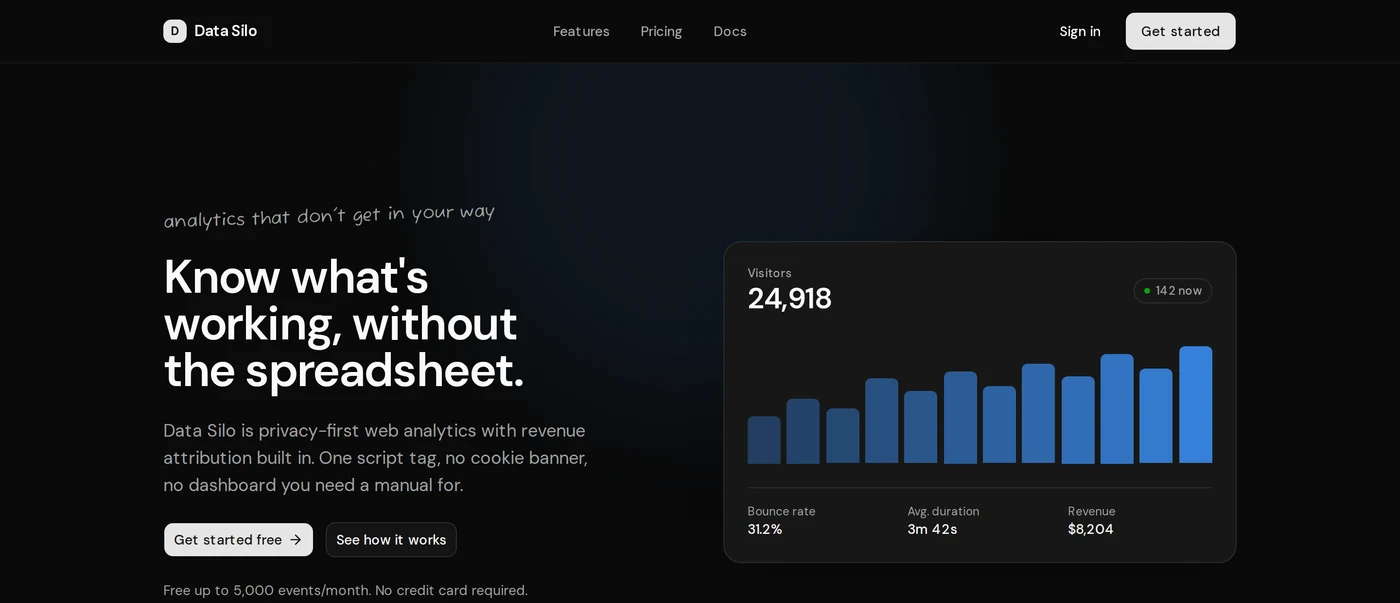Viewport: 1400px width, 603px height.
Task: Click the Data Silo "D" logo icon
Action: coord(175,31)
